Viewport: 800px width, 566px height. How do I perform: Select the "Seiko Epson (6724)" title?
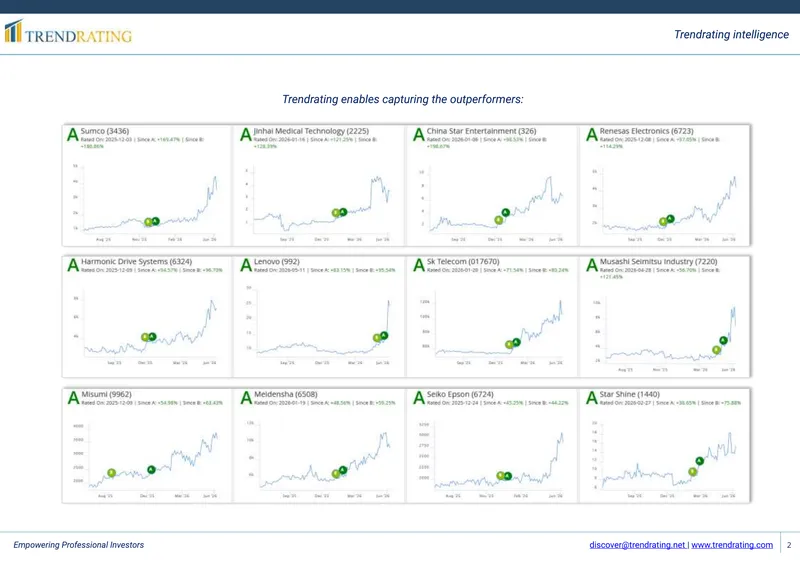click(x=460, y=395)
